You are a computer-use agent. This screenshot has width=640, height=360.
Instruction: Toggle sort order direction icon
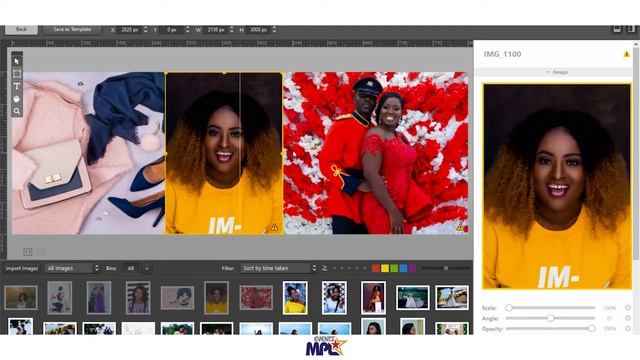point(324,268)
